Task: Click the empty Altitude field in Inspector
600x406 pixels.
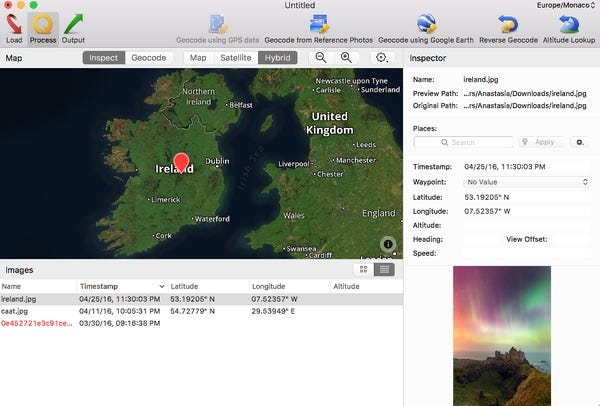Action: coord(527,225)
